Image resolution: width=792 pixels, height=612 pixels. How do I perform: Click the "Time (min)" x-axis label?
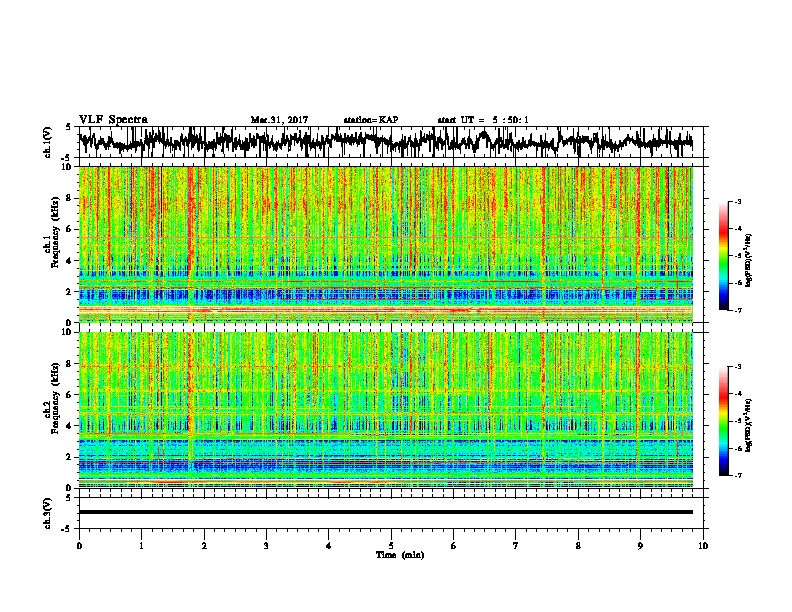(400, 555)
